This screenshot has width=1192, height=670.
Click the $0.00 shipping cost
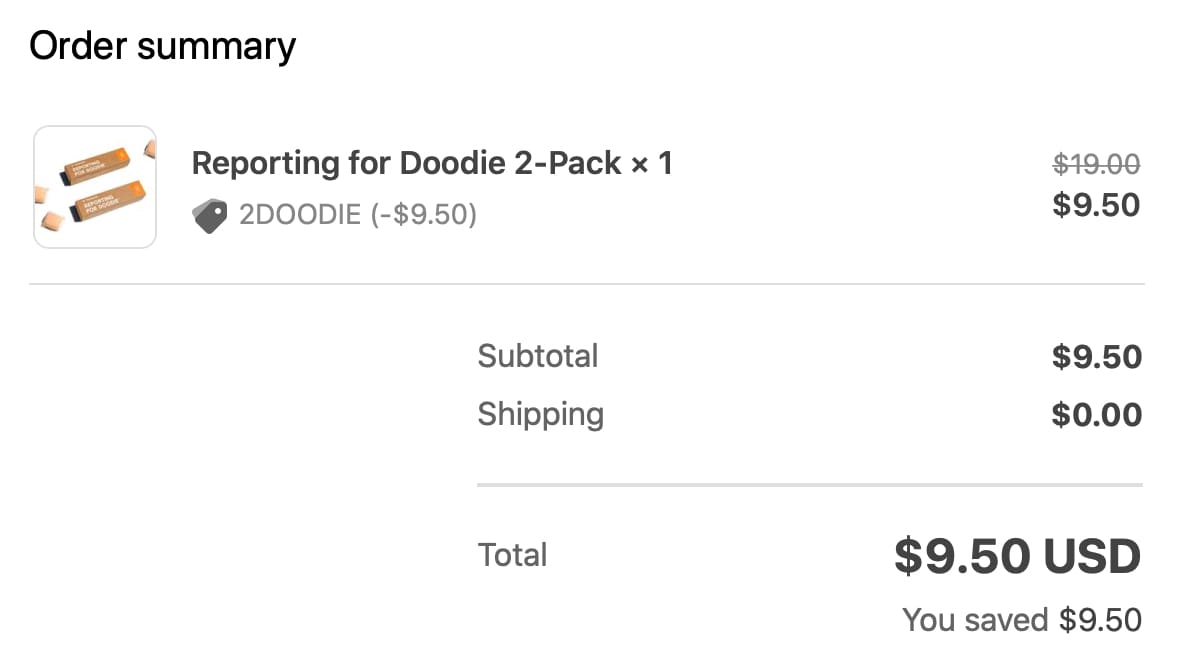click(x=1096, y=415)
